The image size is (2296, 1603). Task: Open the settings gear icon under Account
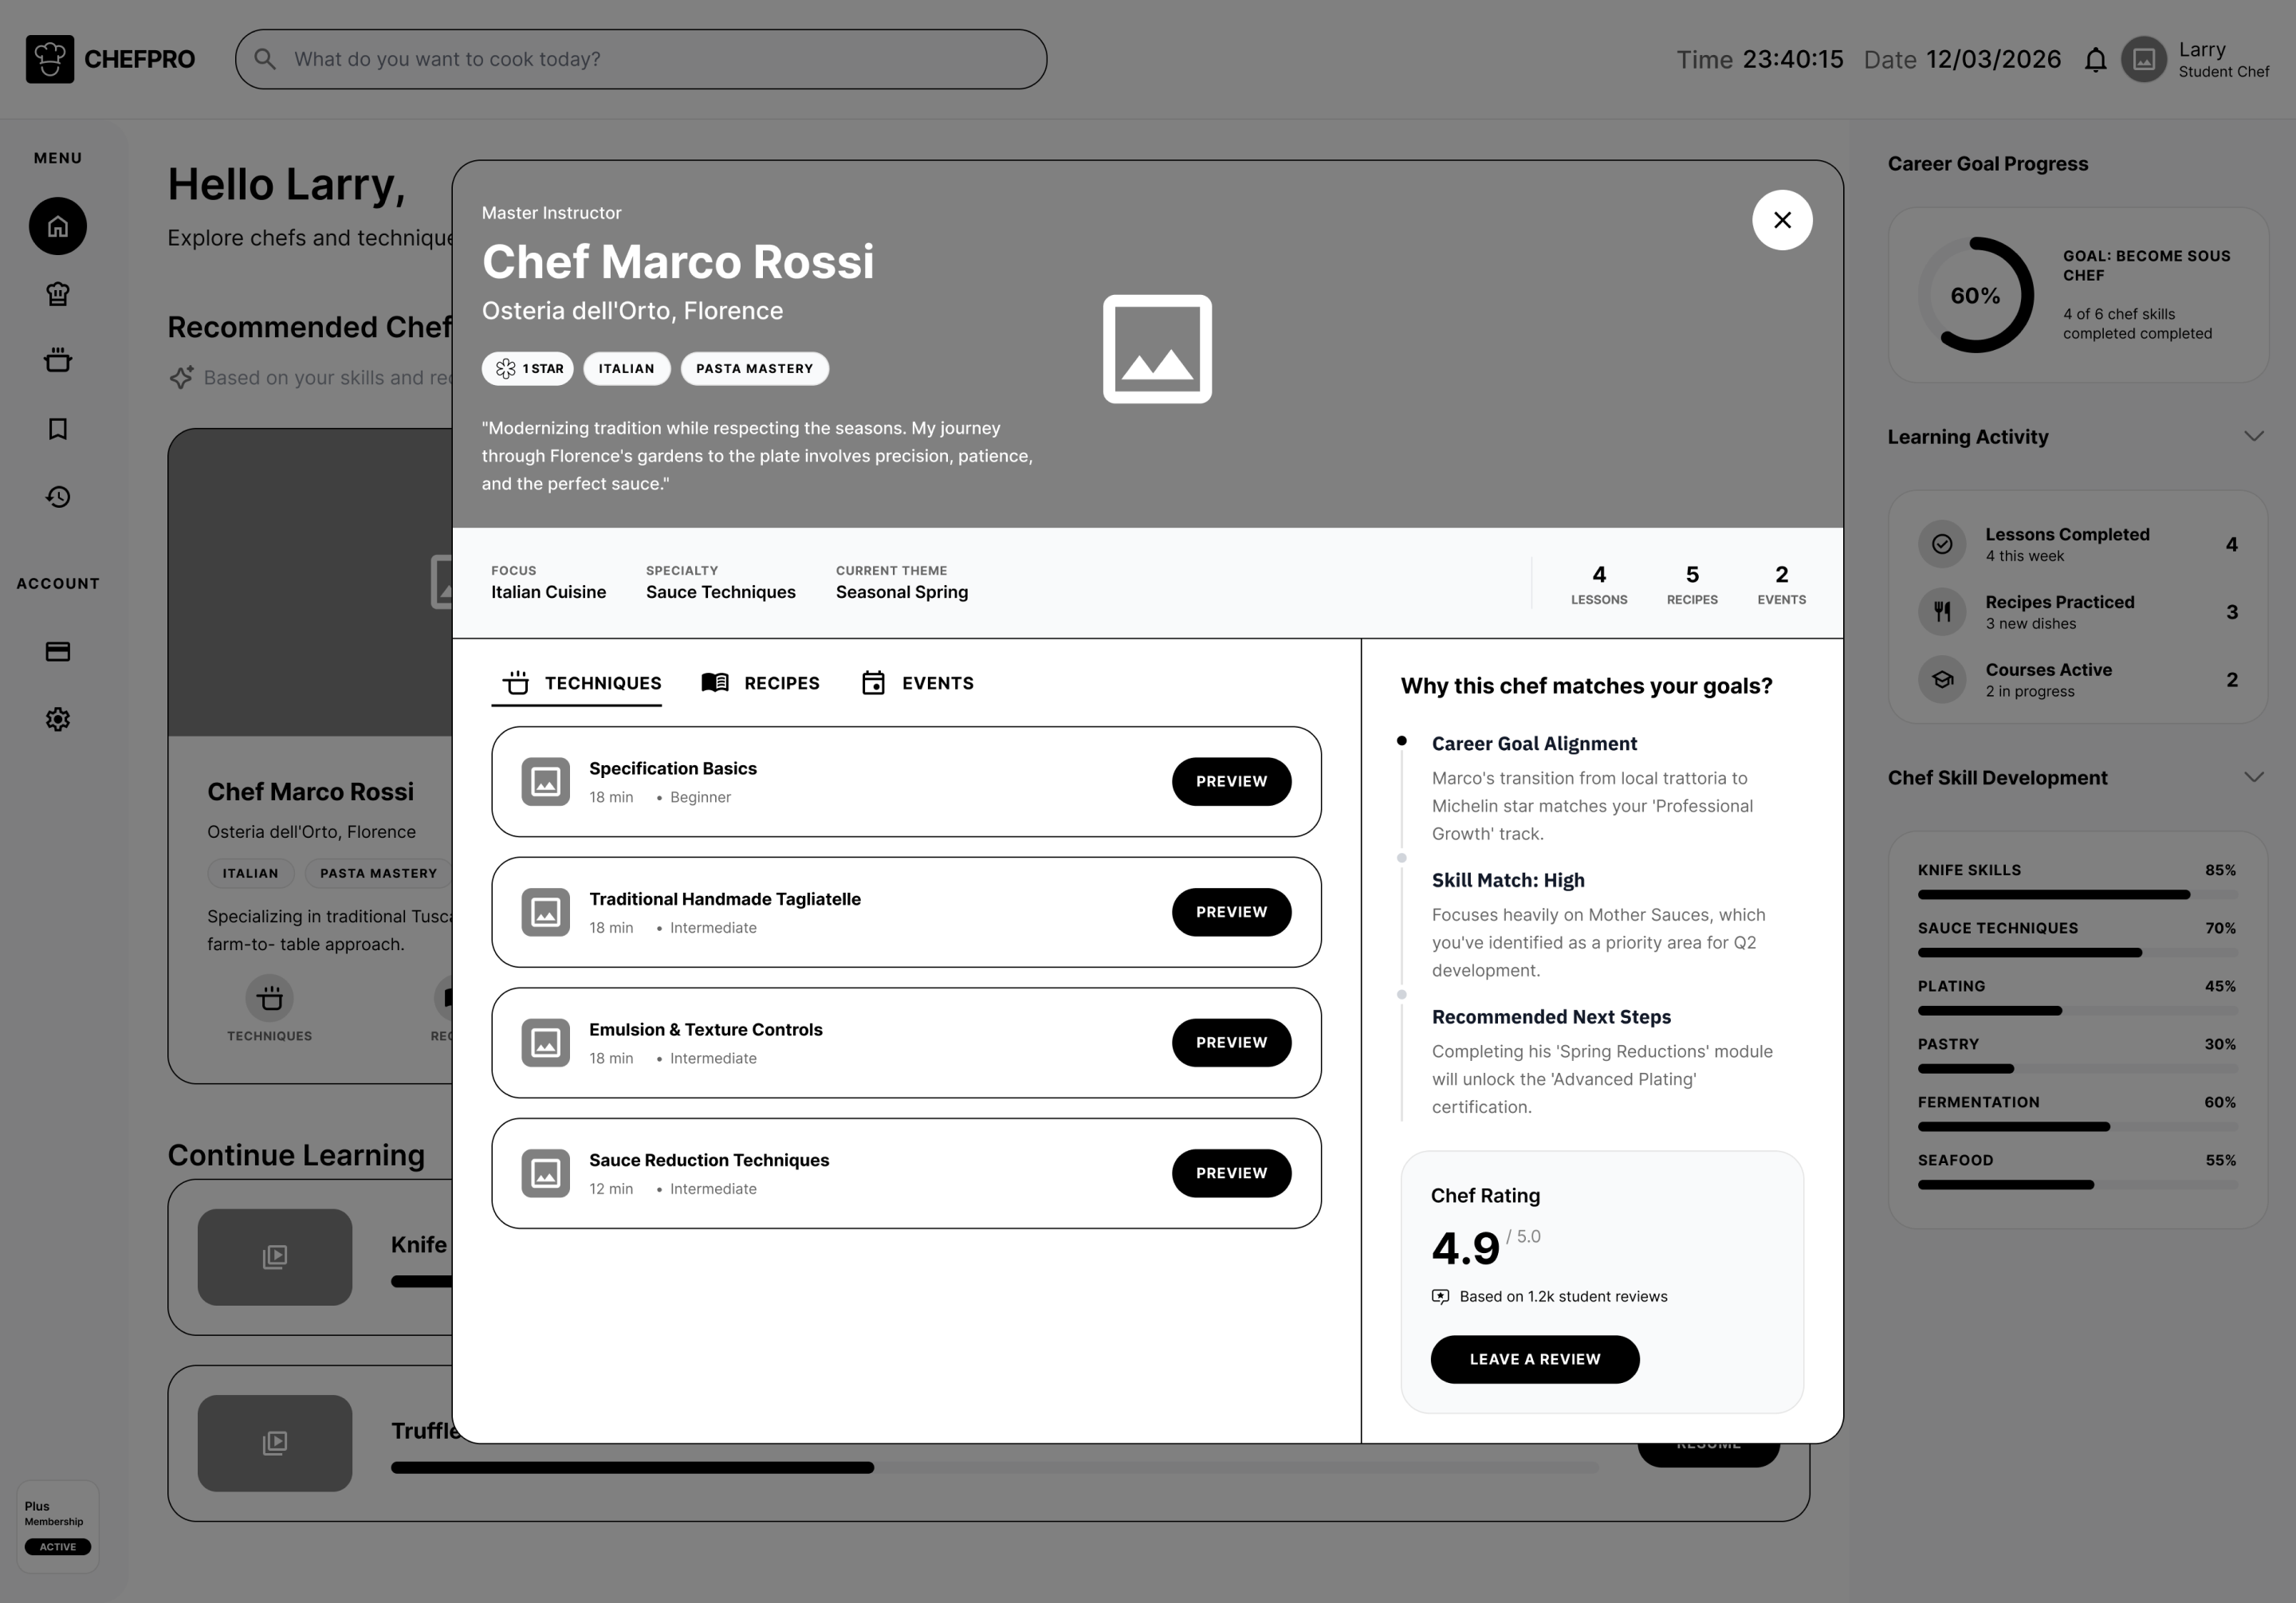pyautogui.click(x=58, y=719)
